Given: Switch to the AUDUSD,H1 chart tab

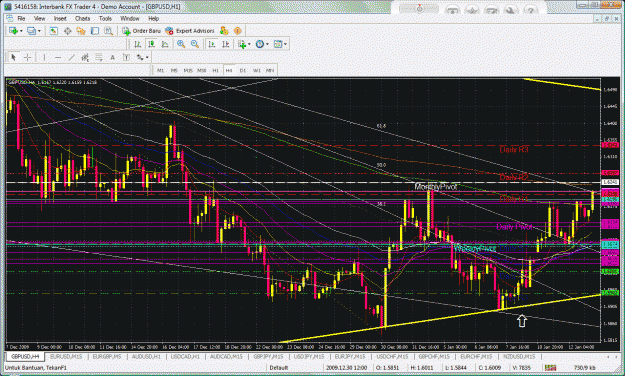Looking at the screenshot, I should click(x=146, y=356).
